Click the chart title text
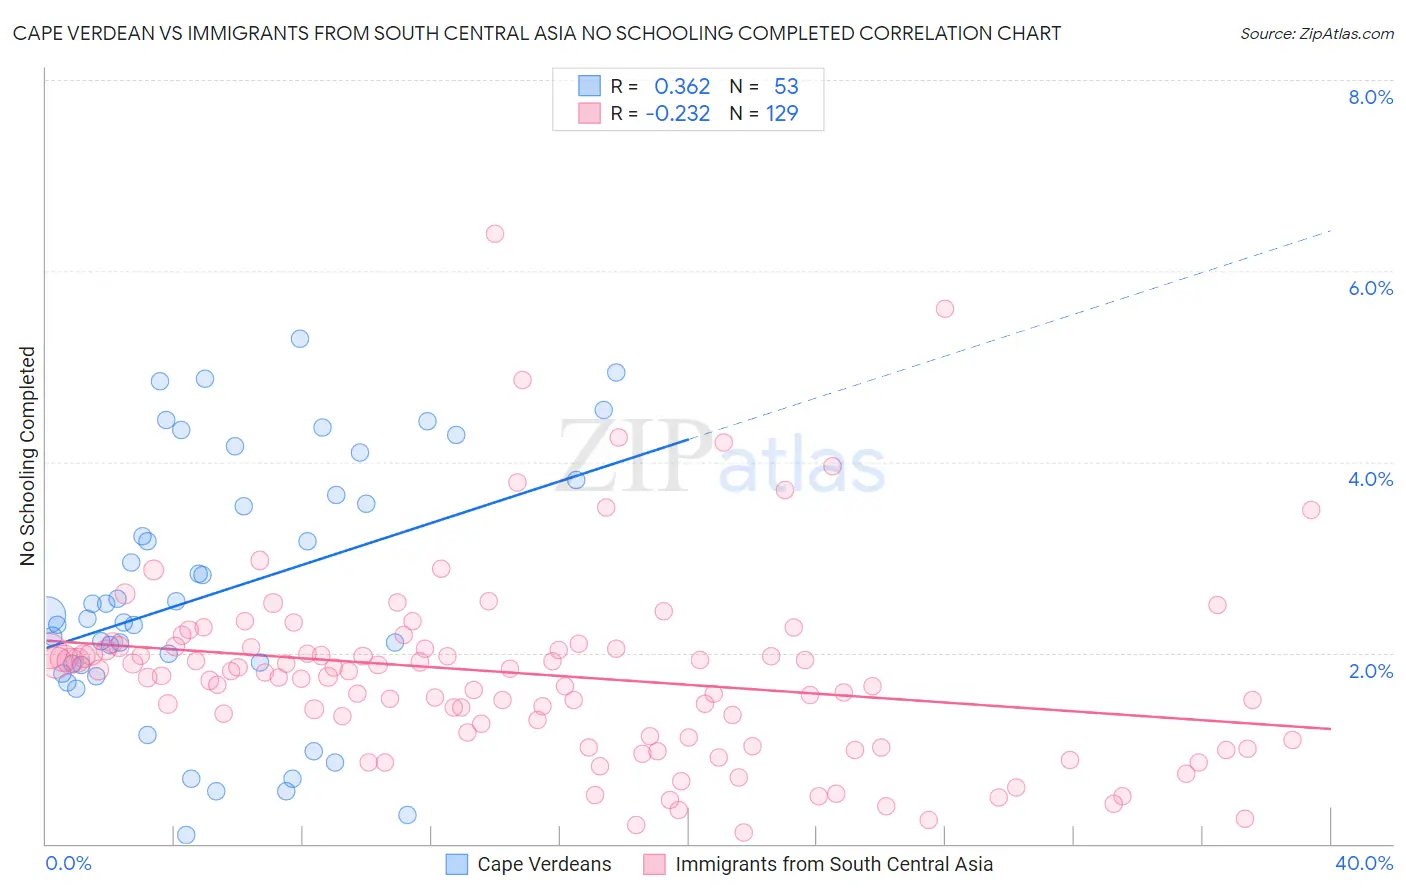Viewport: 1406px width, 892px height. 537,33
